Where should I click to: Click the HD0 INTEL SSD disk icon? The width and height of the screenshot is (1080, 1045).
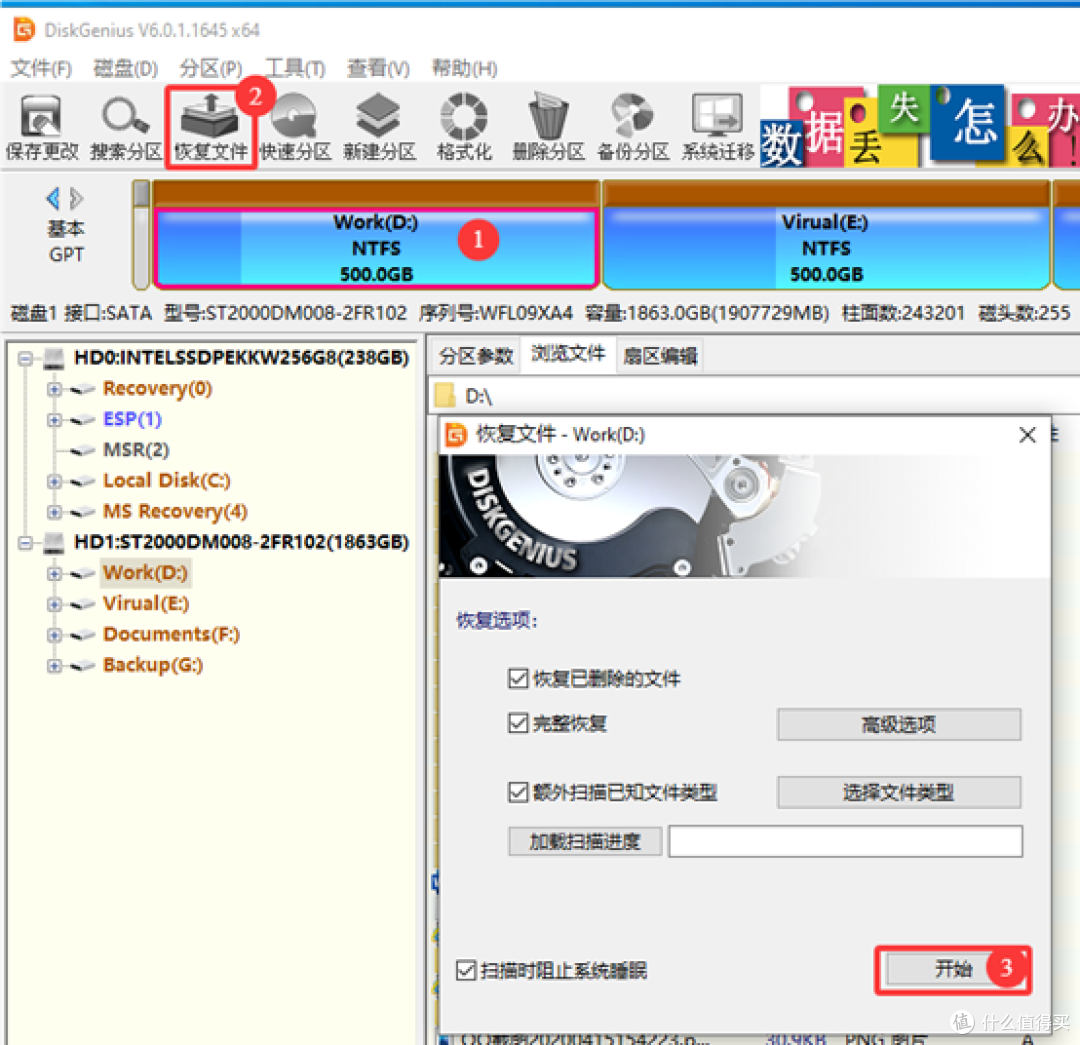click(x=54, y=358)
